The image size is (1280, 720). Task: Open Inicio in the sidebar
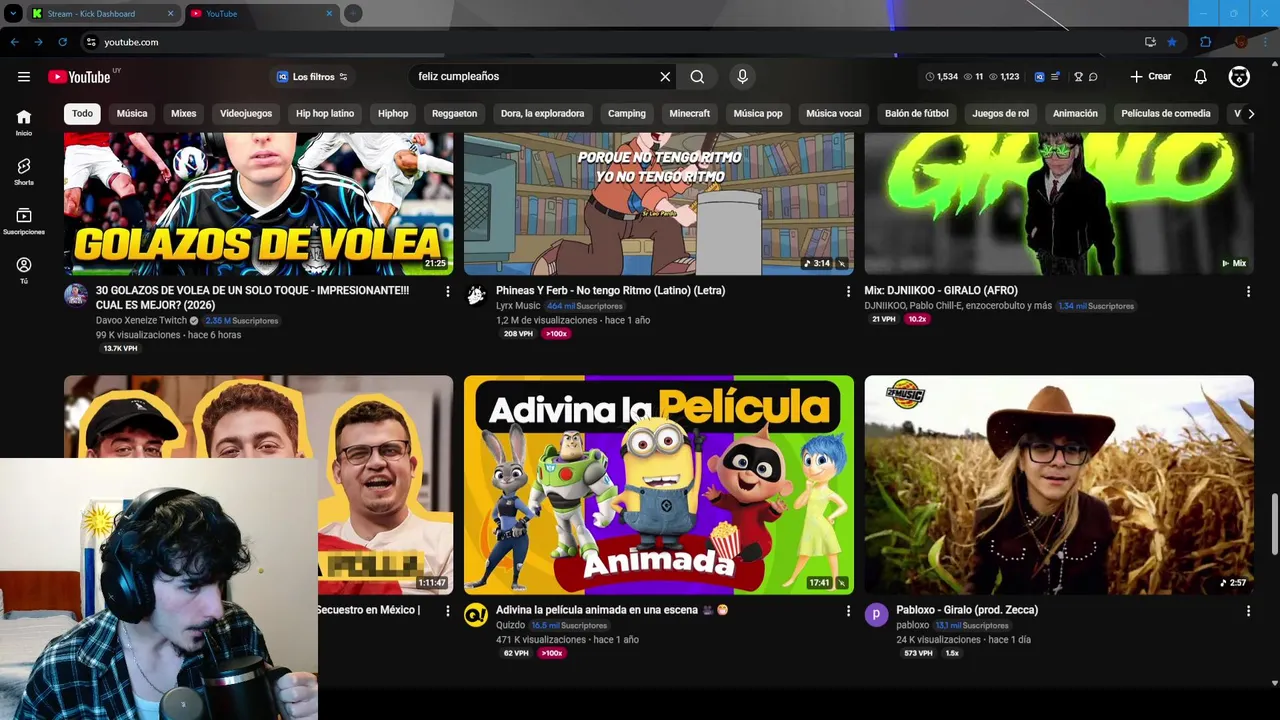pos(24,122)
